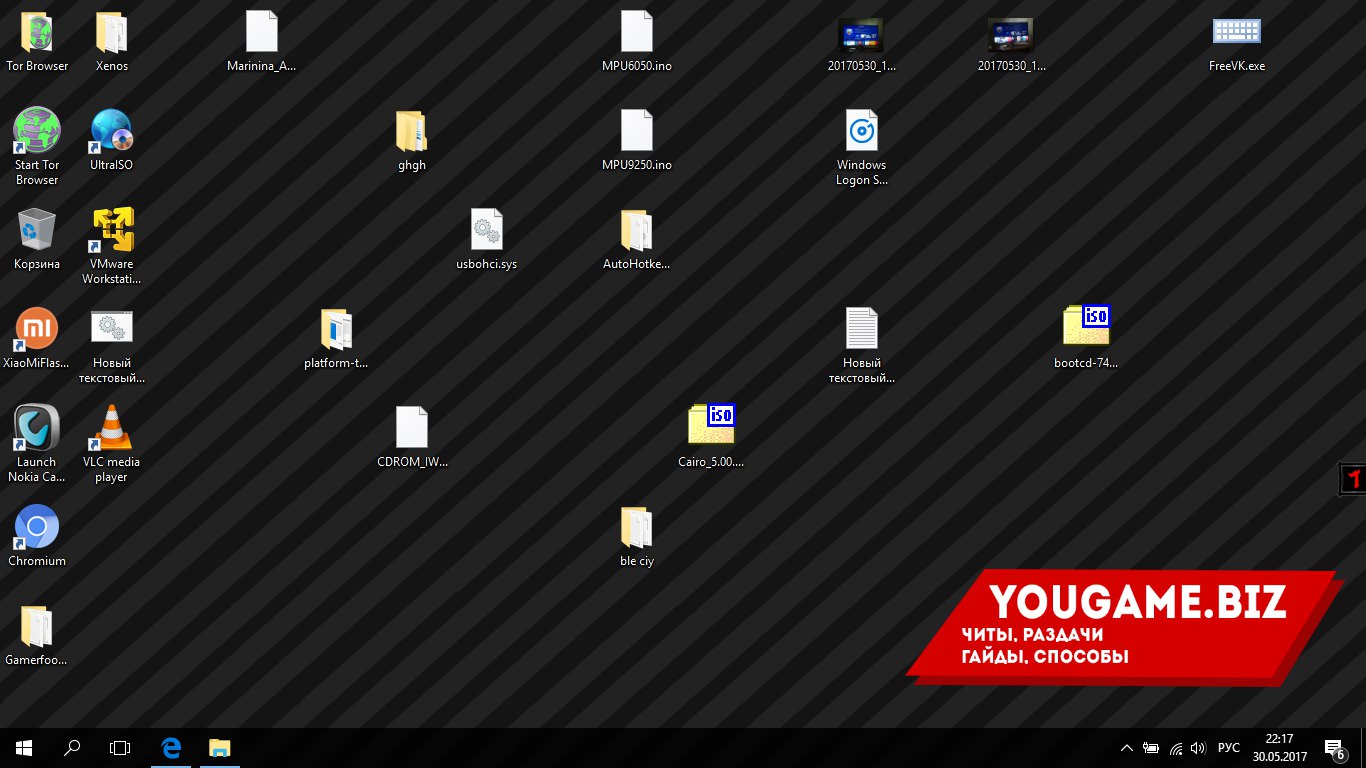Viewport: 1366px width, 768px height.
Task: Launch Microsoft Edge from the taskbar
Action: point(171,748)
